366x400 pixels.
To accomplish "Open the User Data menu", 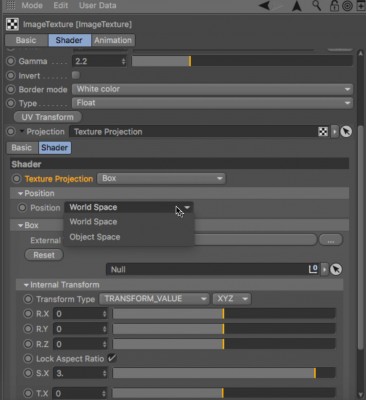I will [97, 6].
